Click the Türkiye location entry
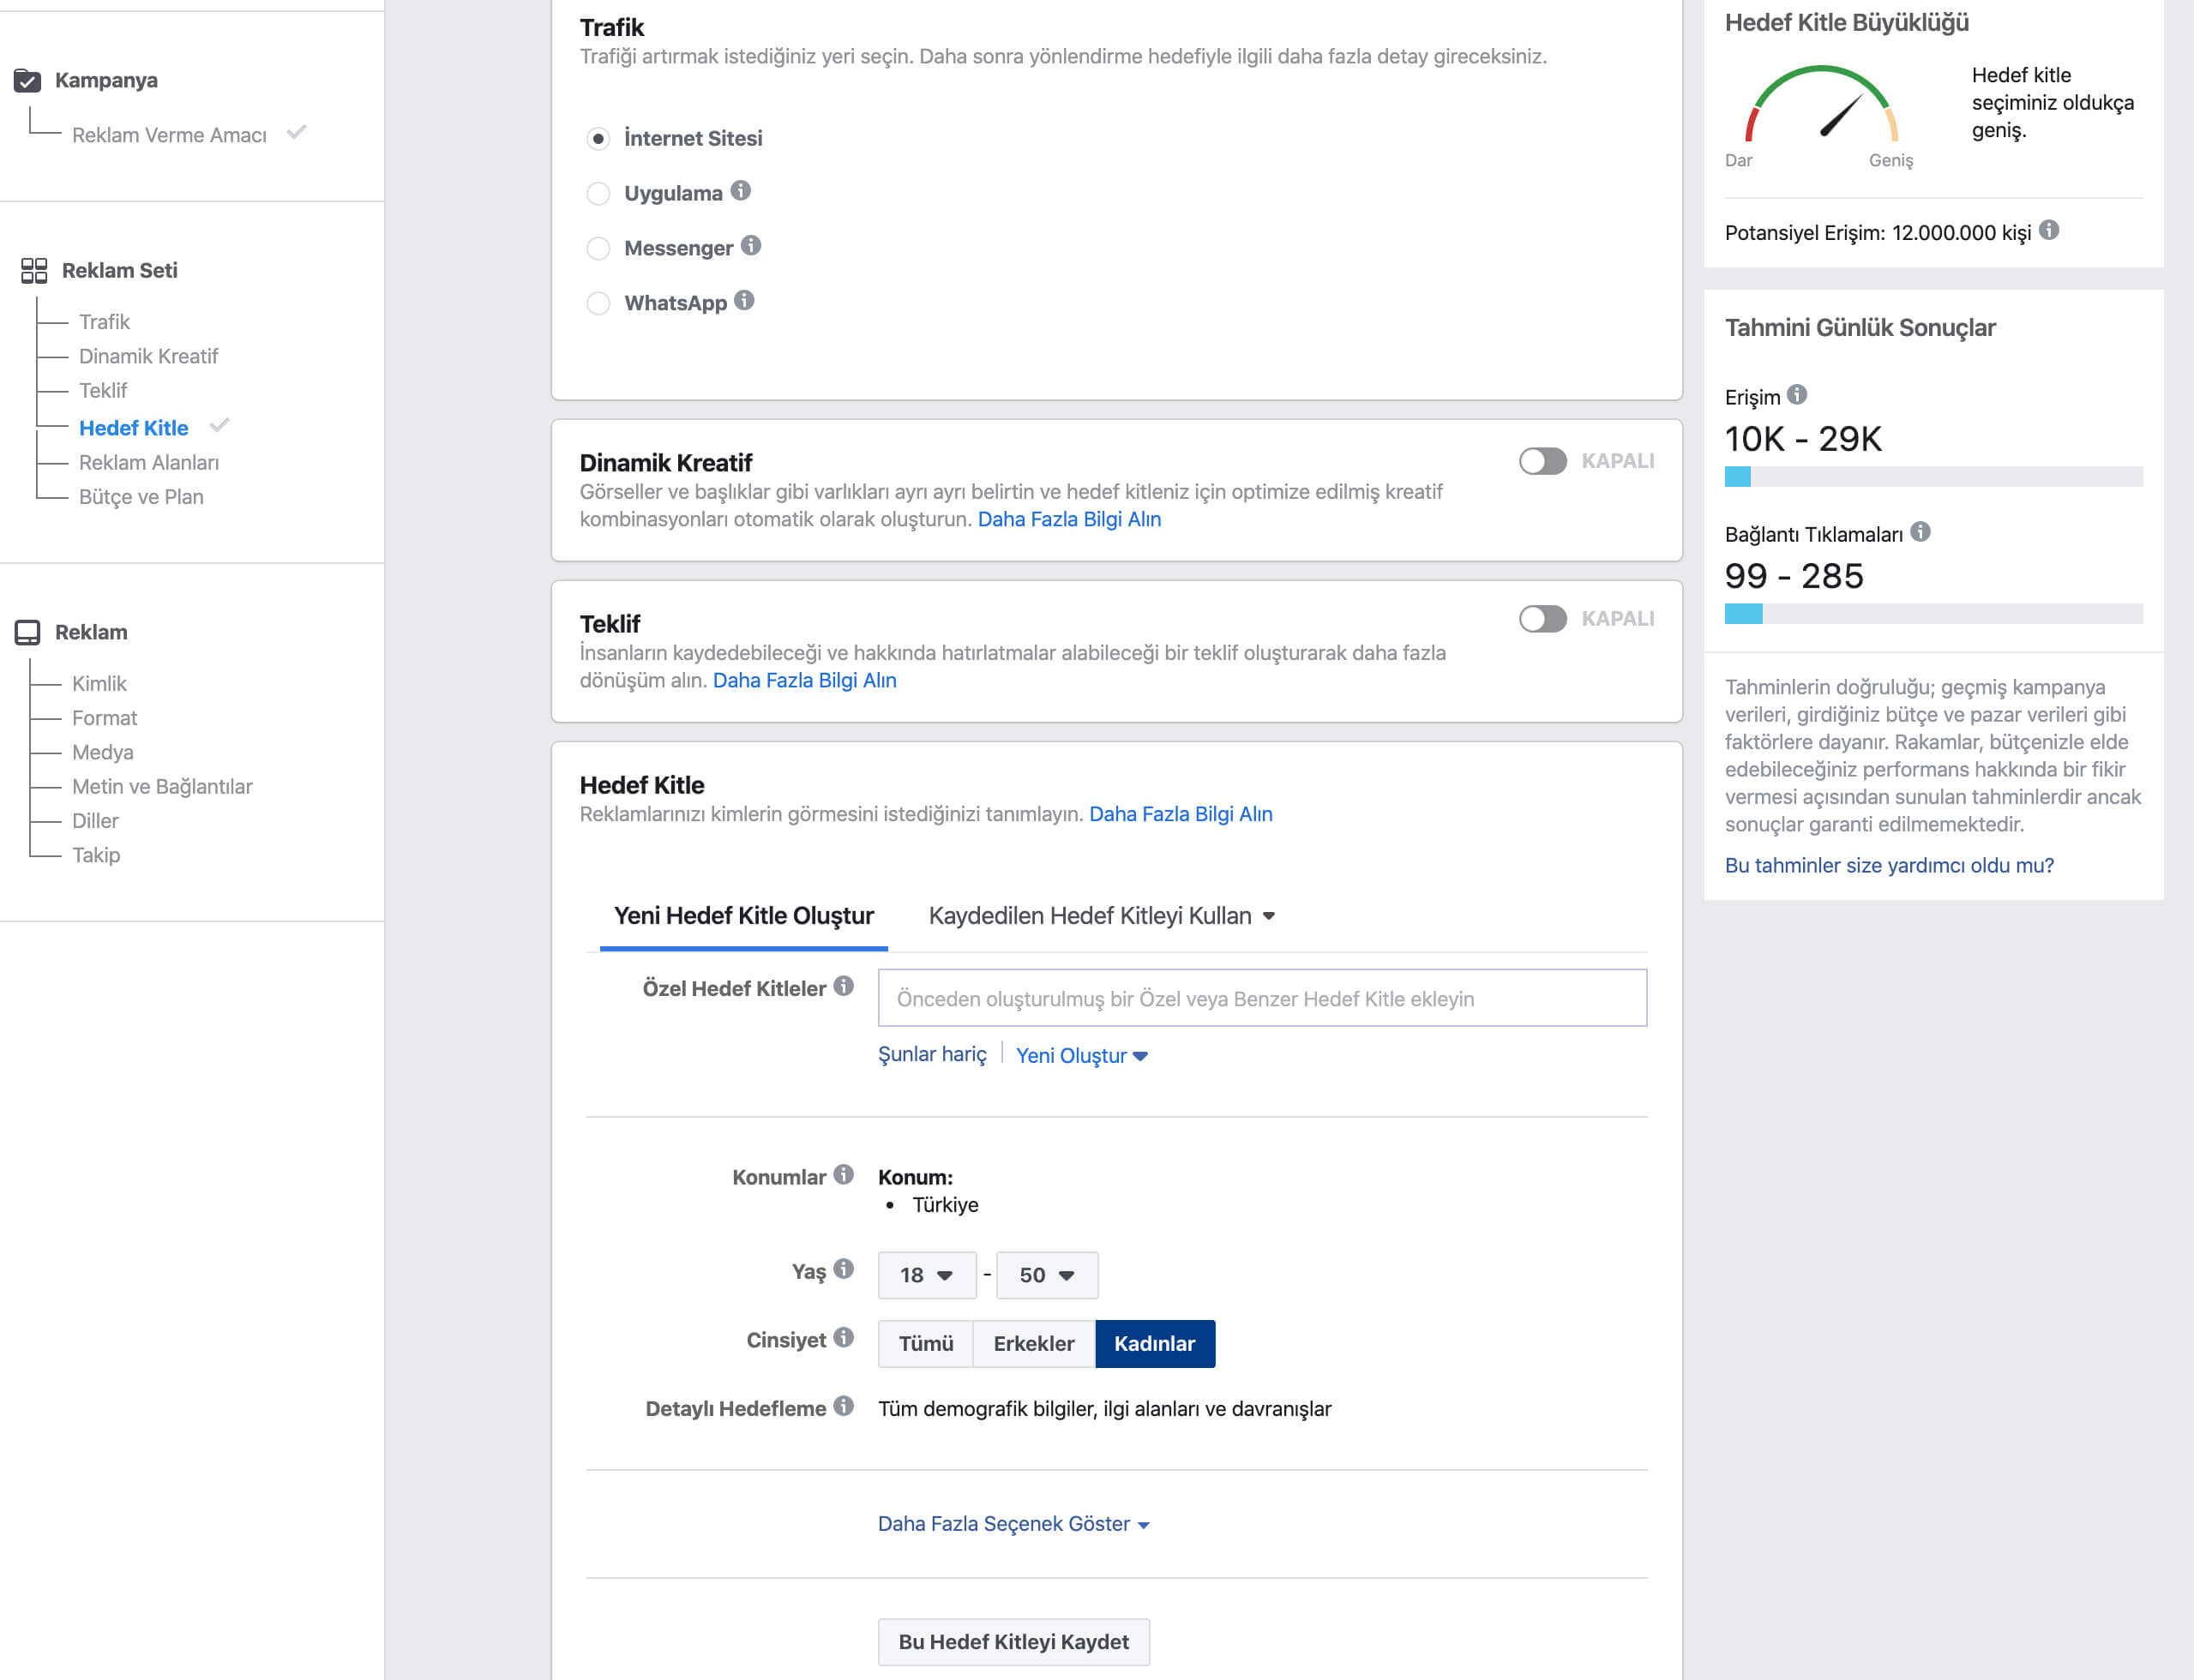2194x1680 pixels. click(945, 1205)
